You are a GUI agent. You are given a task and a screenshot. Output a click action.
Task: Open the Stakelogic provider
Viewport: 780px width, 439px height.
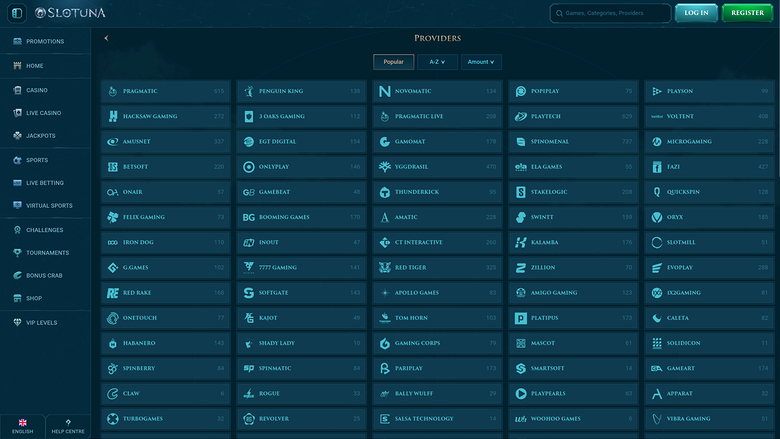(574, 192)
